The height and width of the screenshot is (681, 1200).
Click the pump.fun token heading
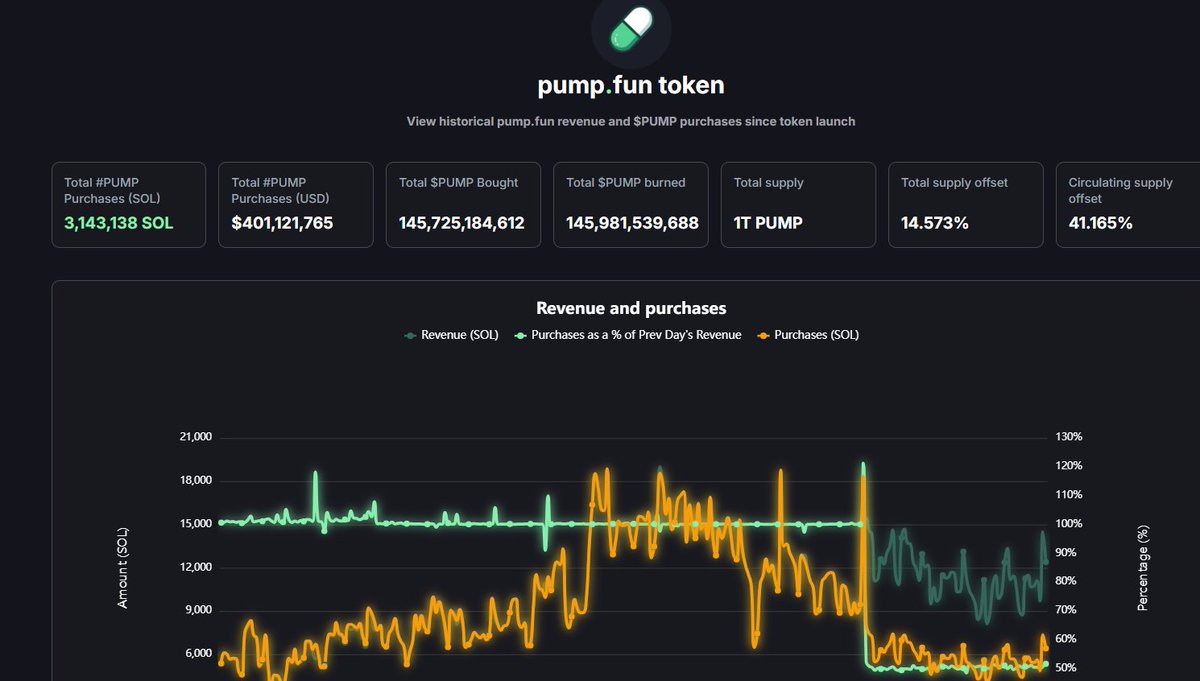click(631, 85)
